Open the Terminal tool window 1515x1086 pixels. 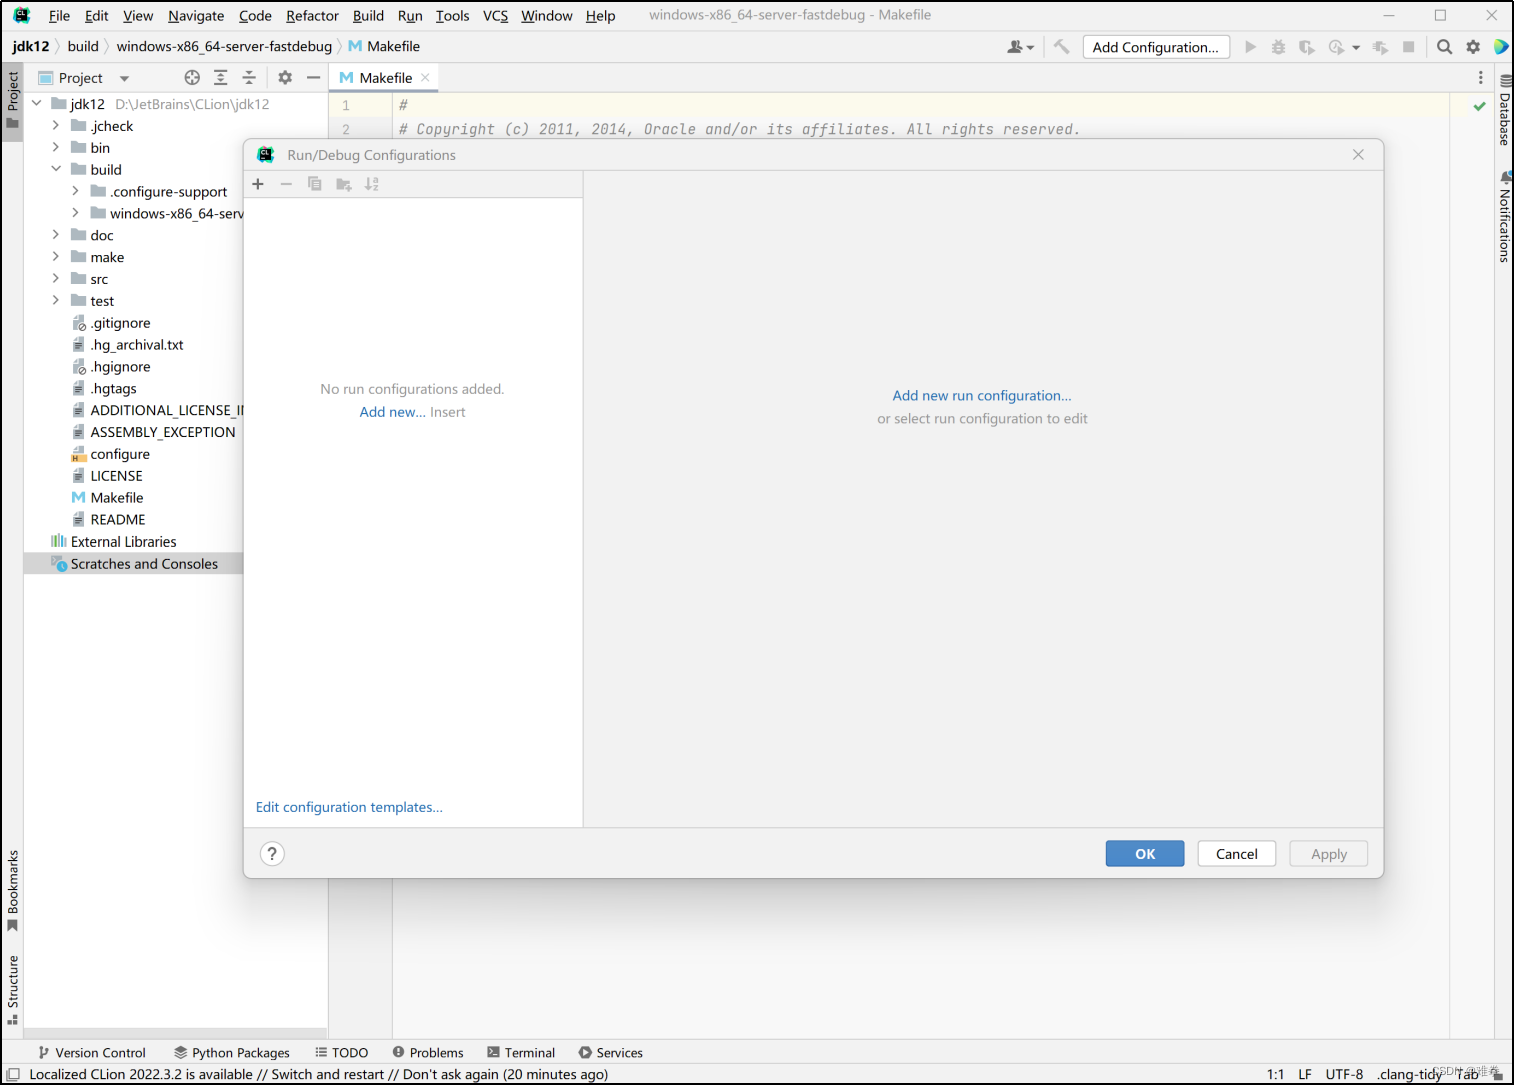(x=521, y=1053)
